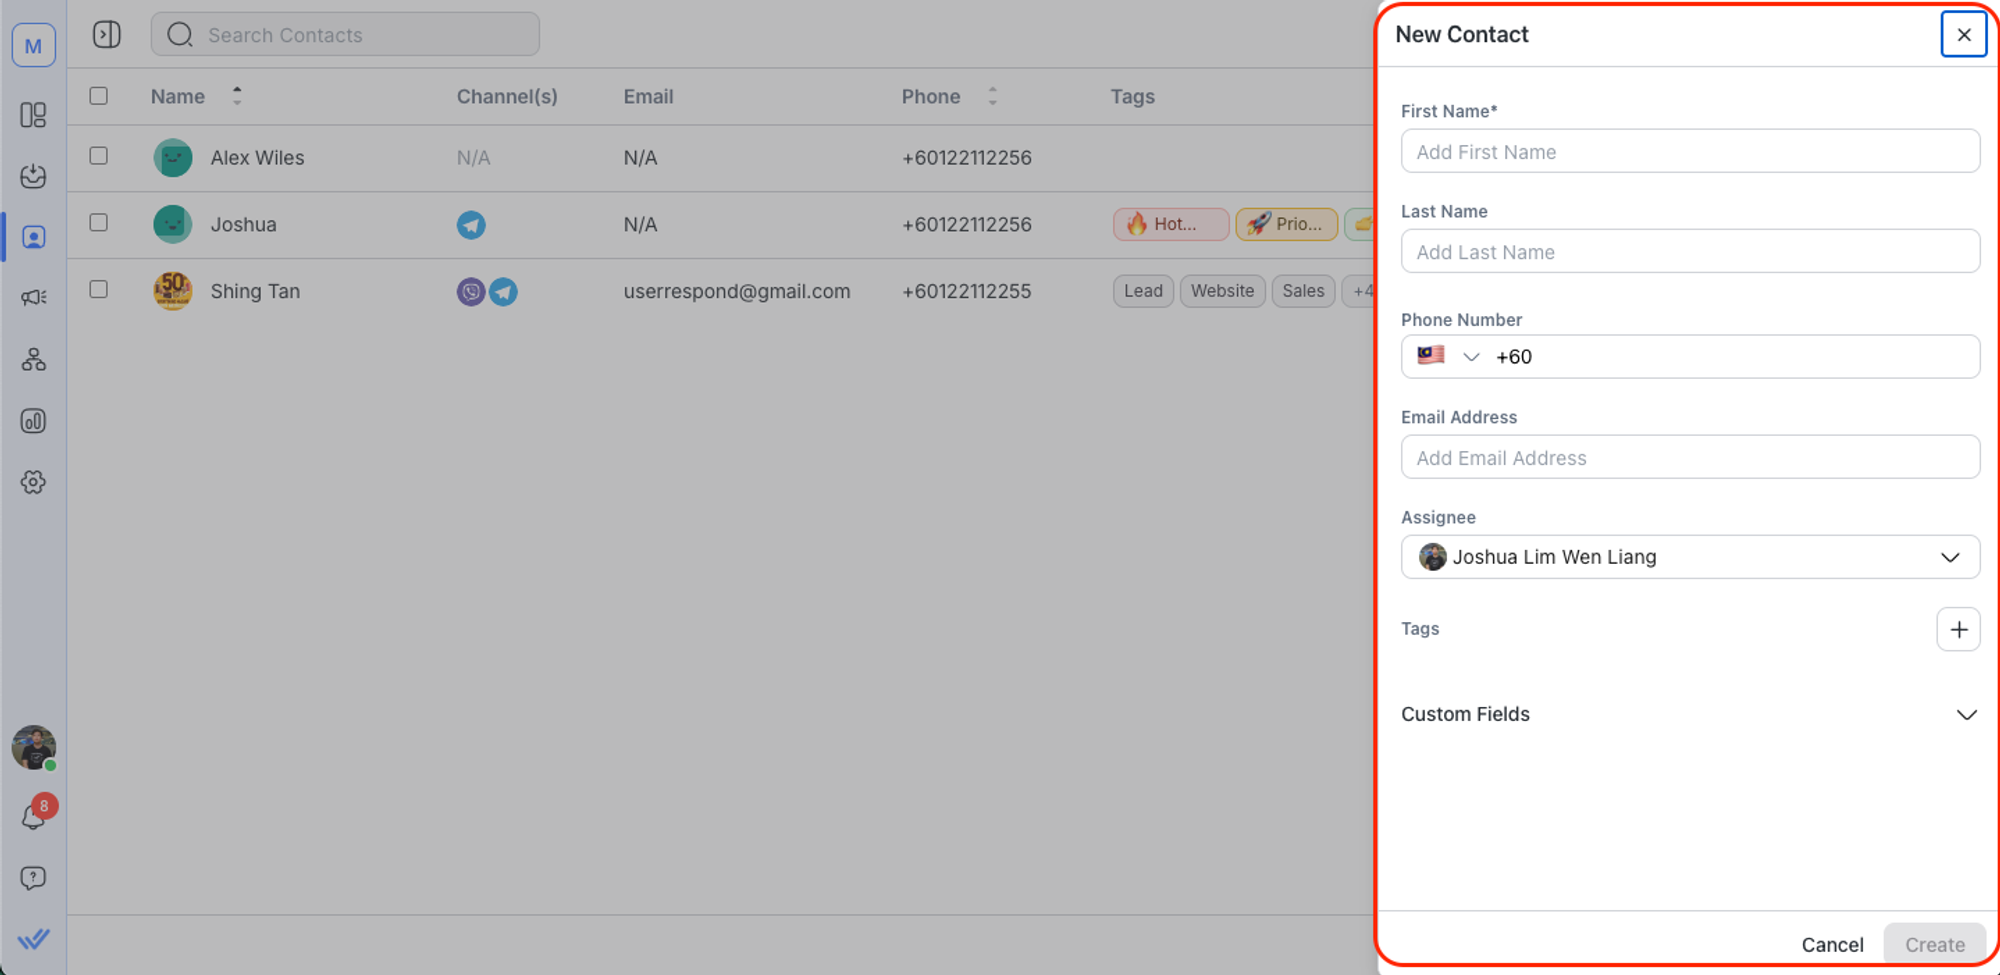
Task: Click the sidebar panel expand icon
Action: pyautogui.click(x=107, y=35)
